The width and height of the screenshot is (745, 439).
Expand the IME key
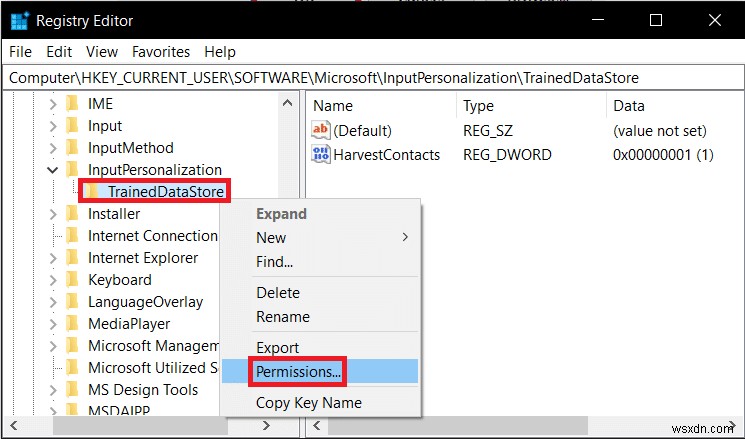click(53, 104)
